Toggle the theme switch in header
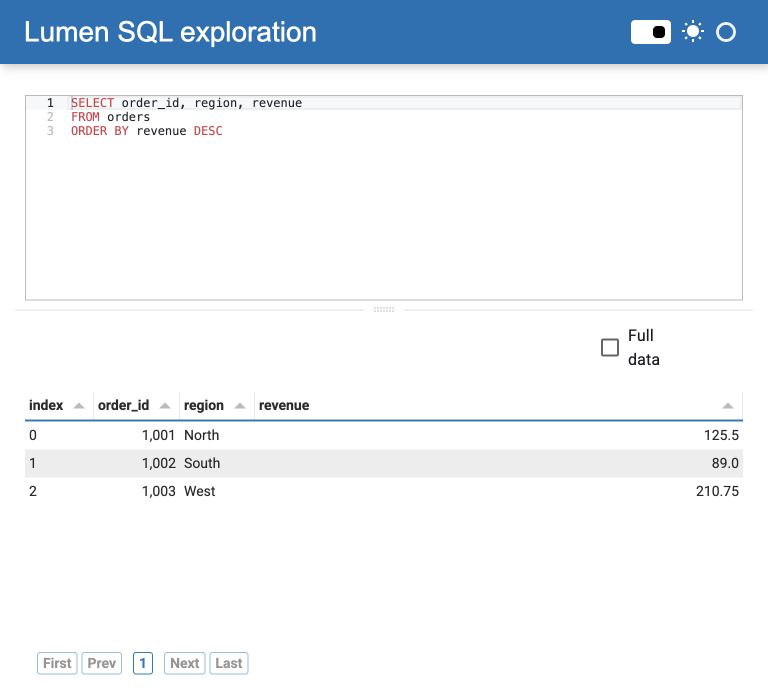 pyautogui.click(x=650, y=32)
